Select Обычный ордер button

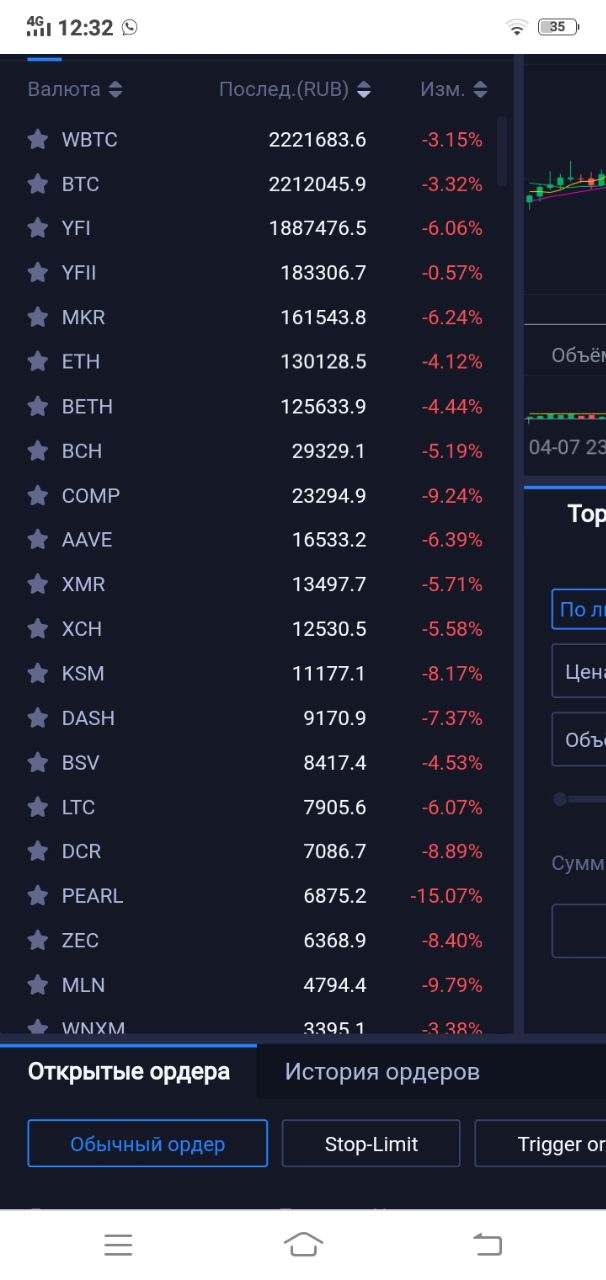tap(147, 1144)
